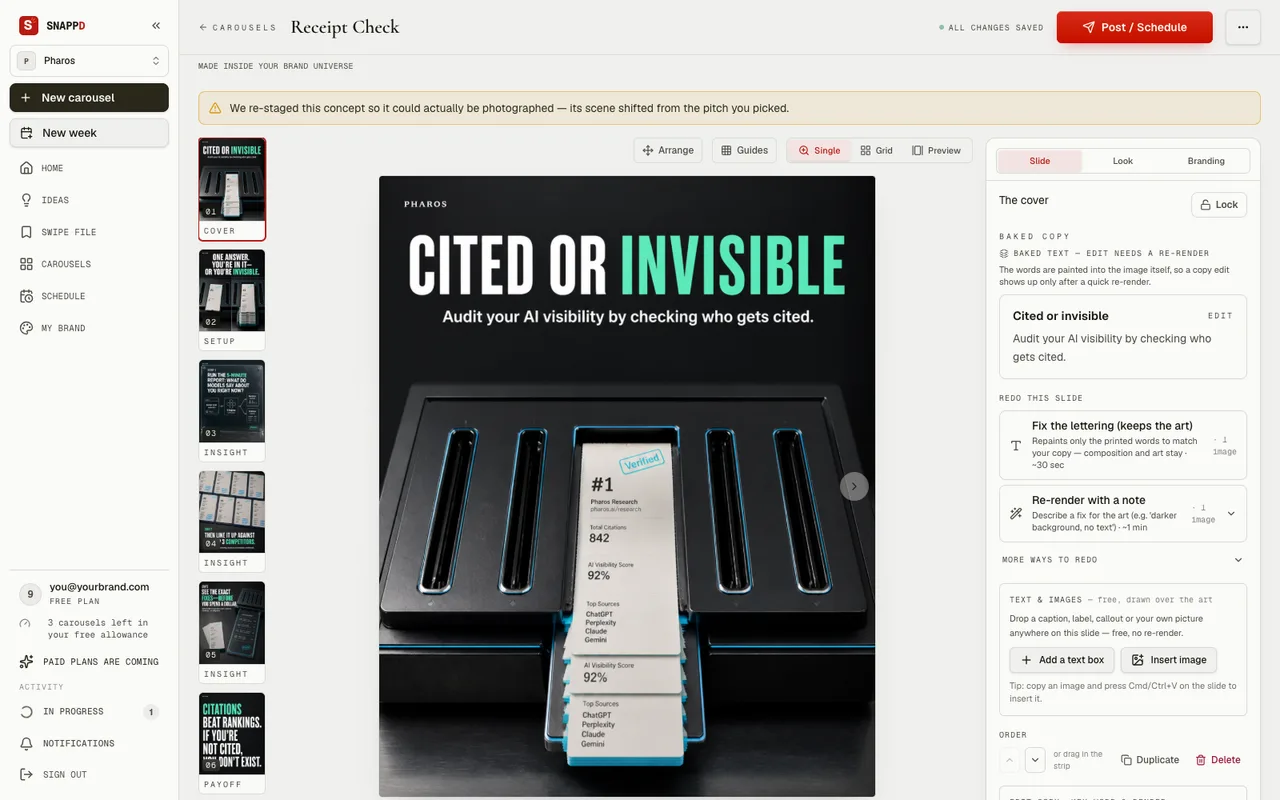Click the you@yourbrand.com account entry
The width and height of the screenshot is (1280, 800).
pyautogui.click(x=89, y=593)
